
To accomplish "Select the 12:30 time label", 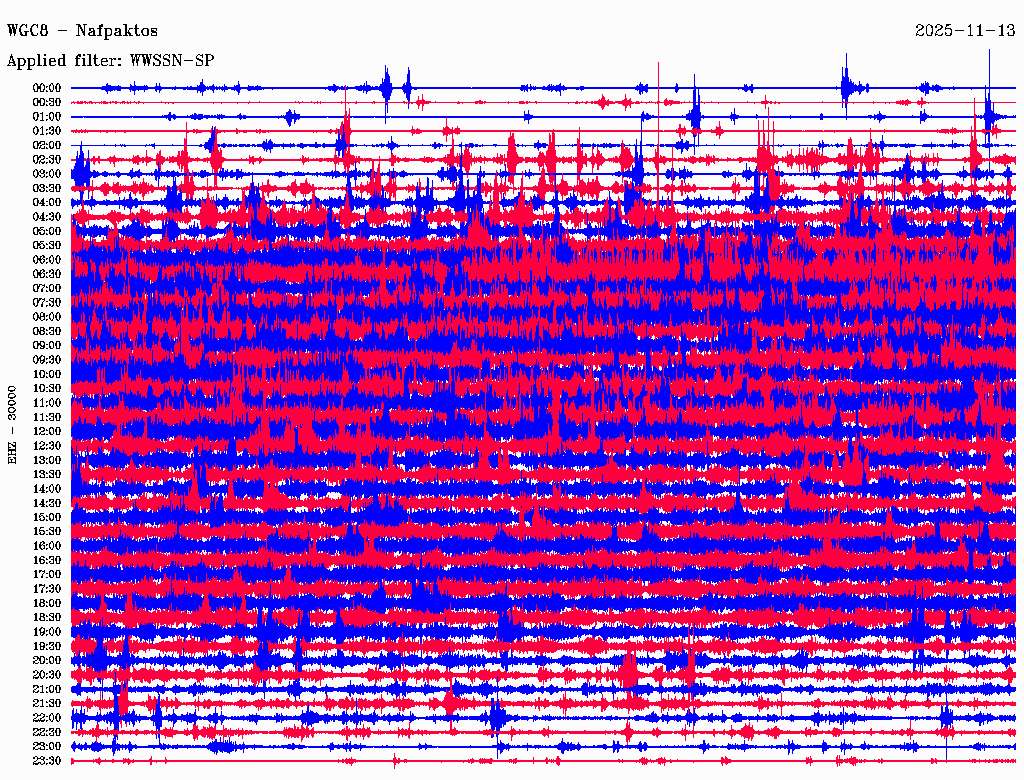I will [x=47, y=446].
